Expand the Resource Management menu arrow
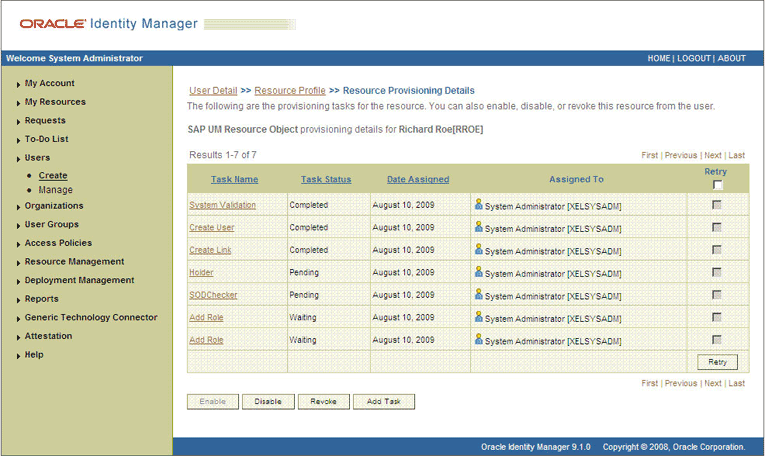 click(x=18, y=262)
